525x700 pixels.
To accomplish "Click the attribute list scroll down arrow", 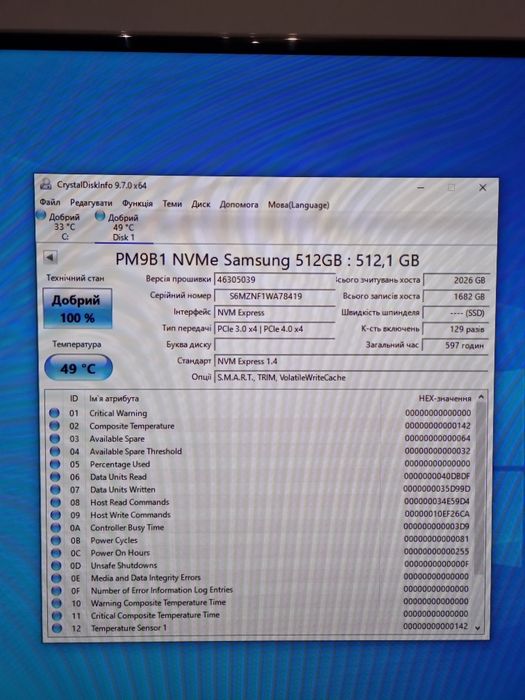I will [478, 628].
